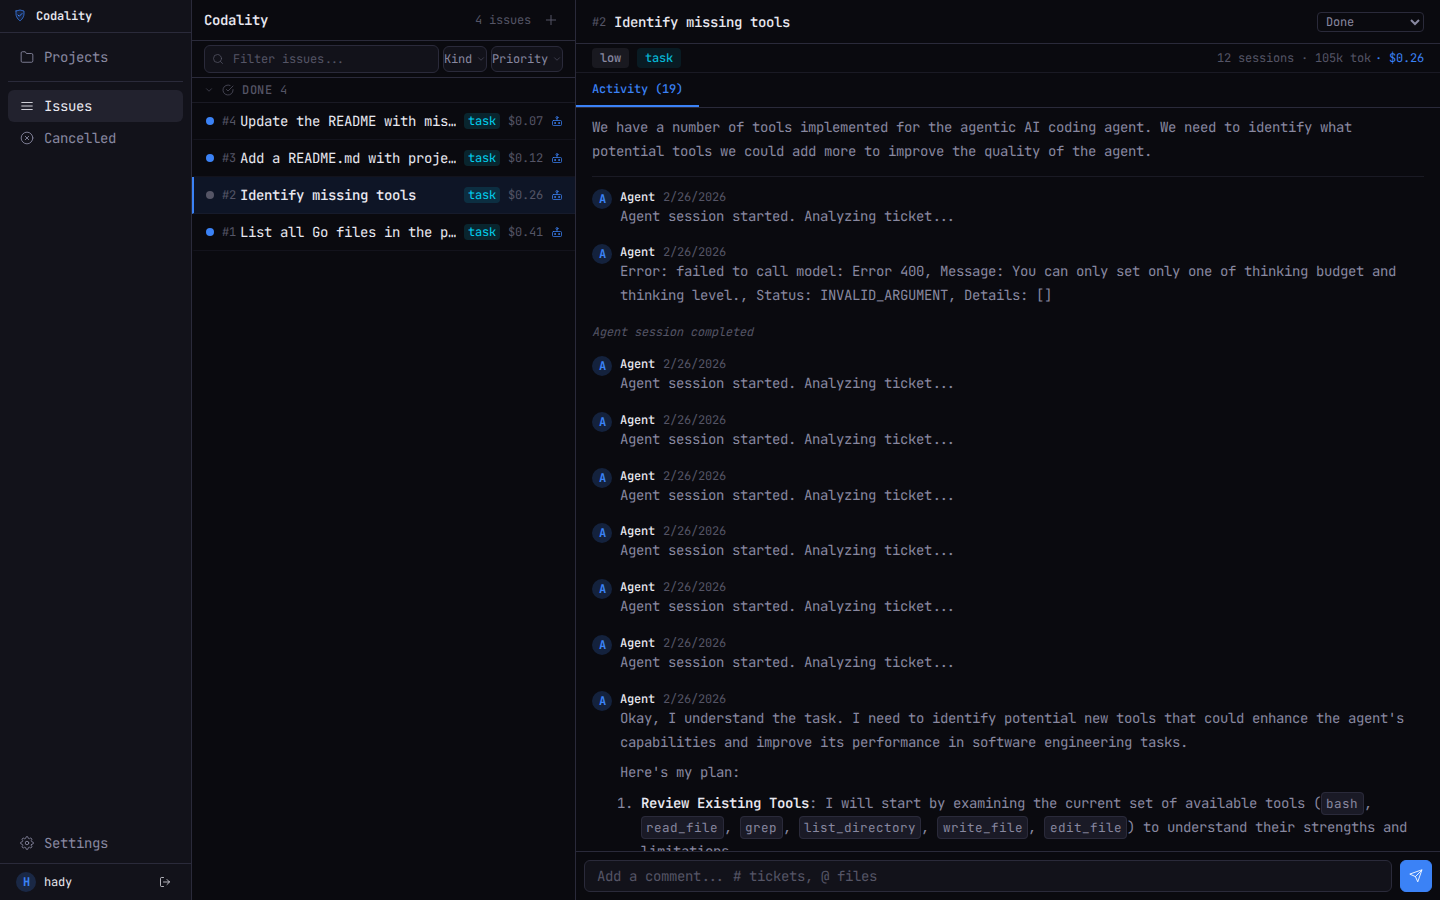This screenshot has width=1440, height=900.
Task: Open the Priority filter dropdown
Action: pos(525,59)
